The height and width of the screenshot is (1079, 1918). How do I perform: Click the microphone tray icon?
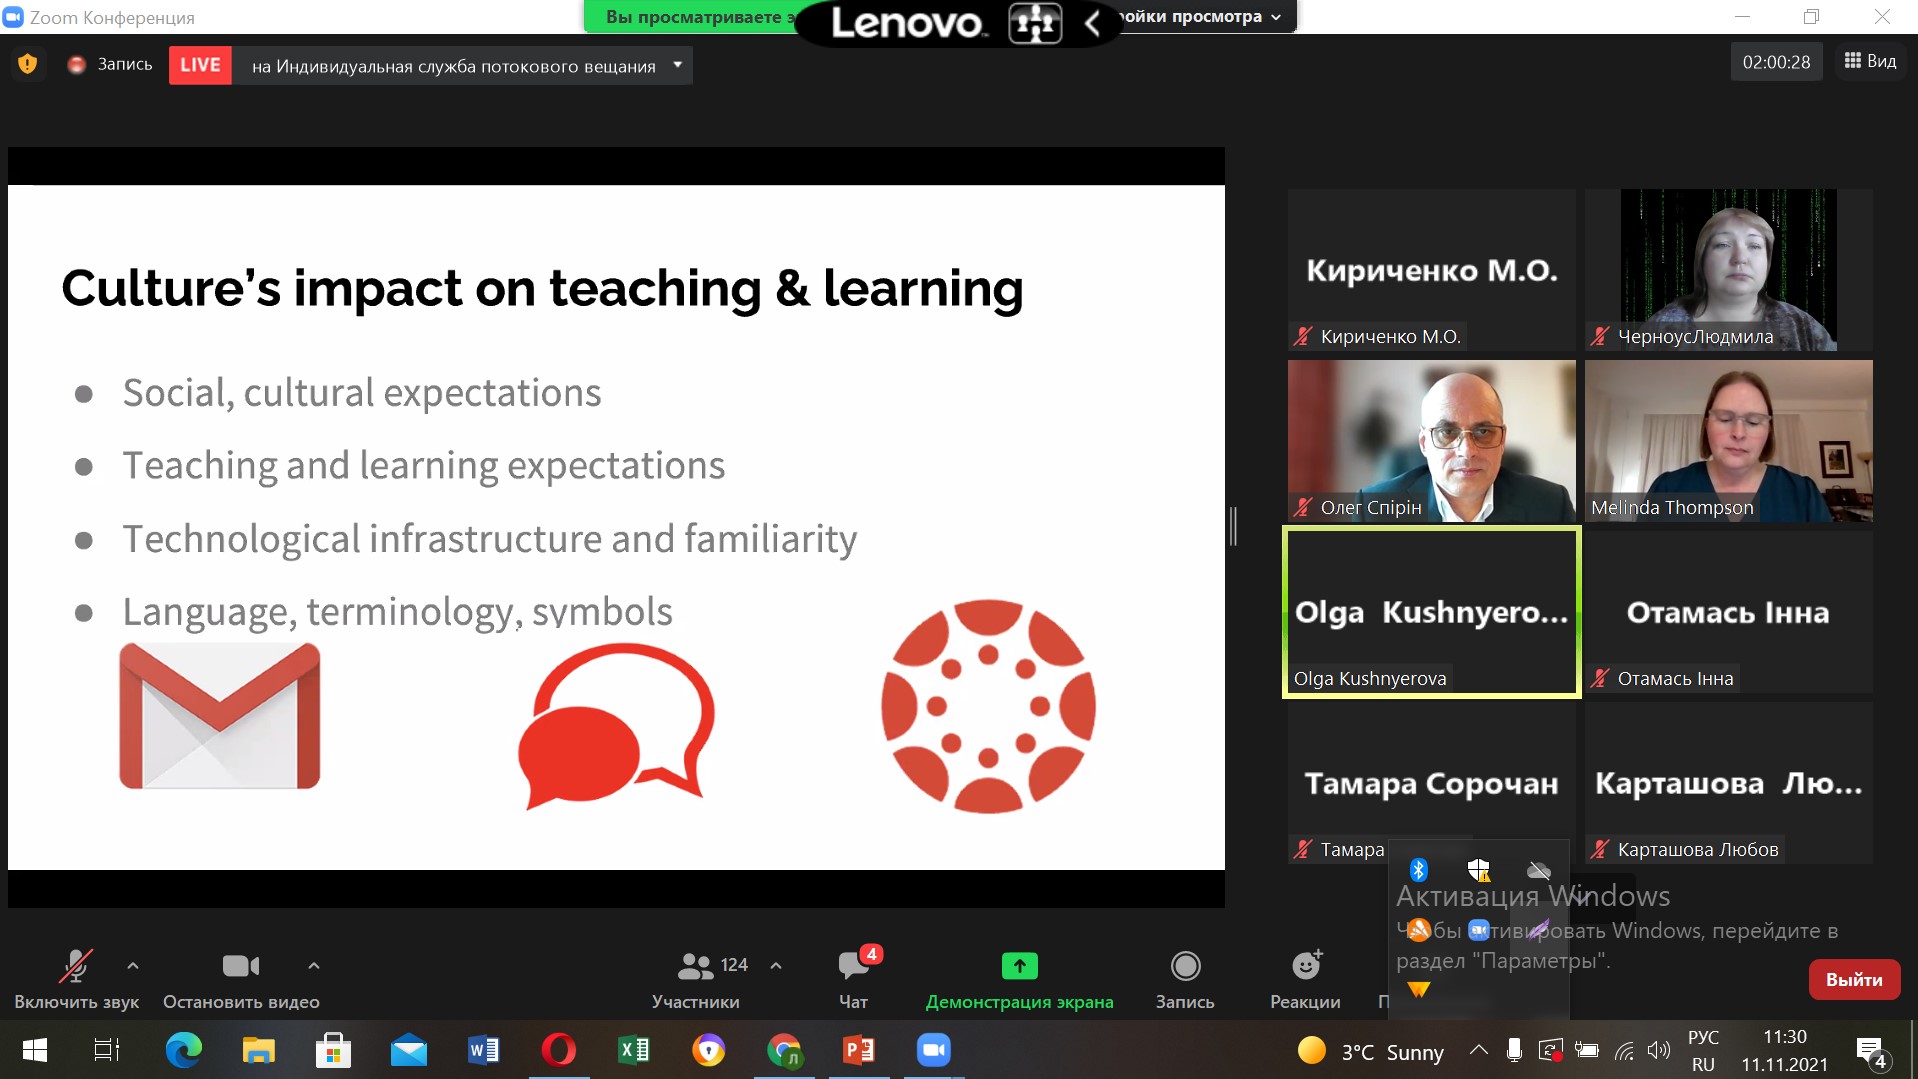click(1514, 1050)
